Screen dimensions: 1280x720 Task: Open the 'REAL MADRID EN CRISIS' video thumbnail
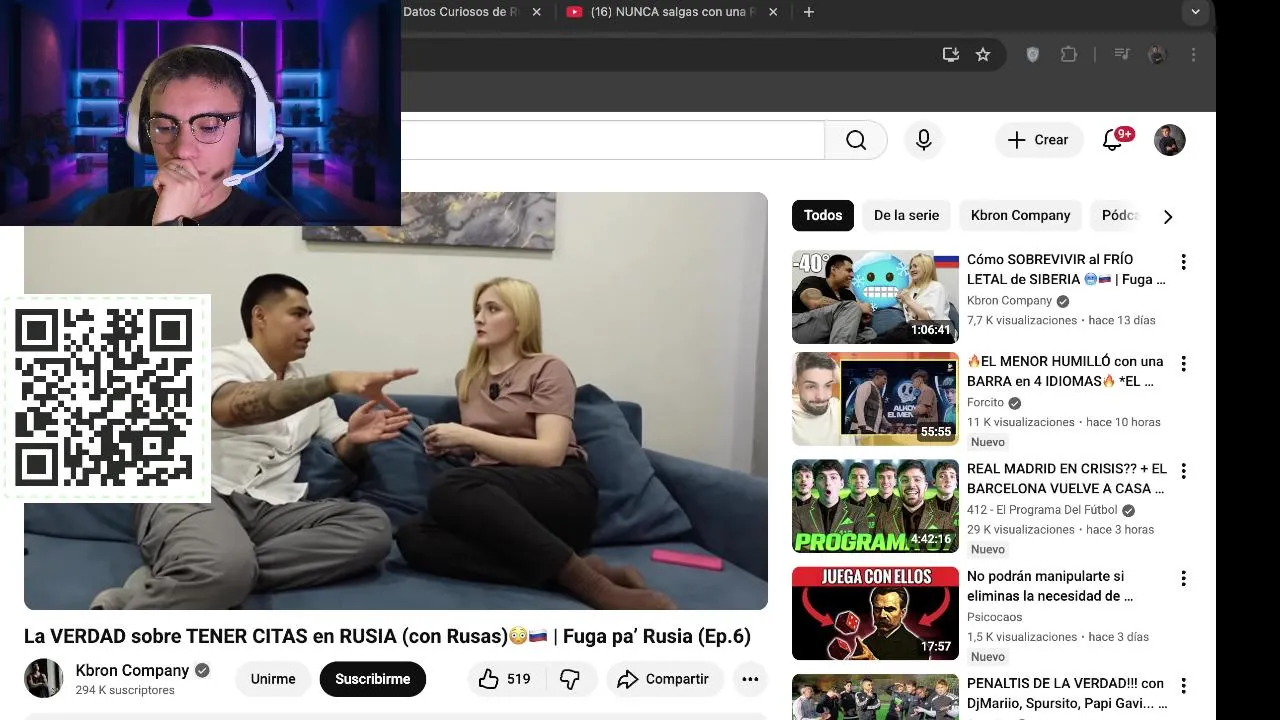(875, 506)
